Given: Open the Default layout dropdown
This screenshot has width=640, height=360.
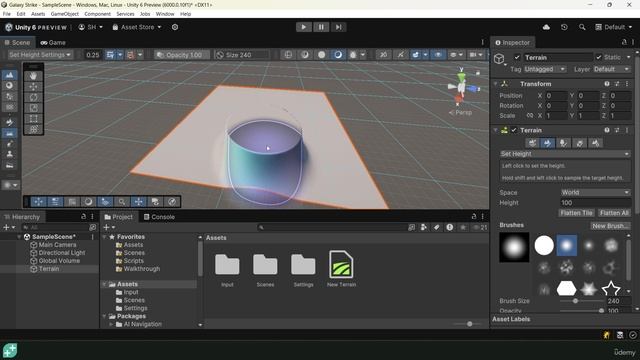Looking at the screenshot, I should [613, 27].
